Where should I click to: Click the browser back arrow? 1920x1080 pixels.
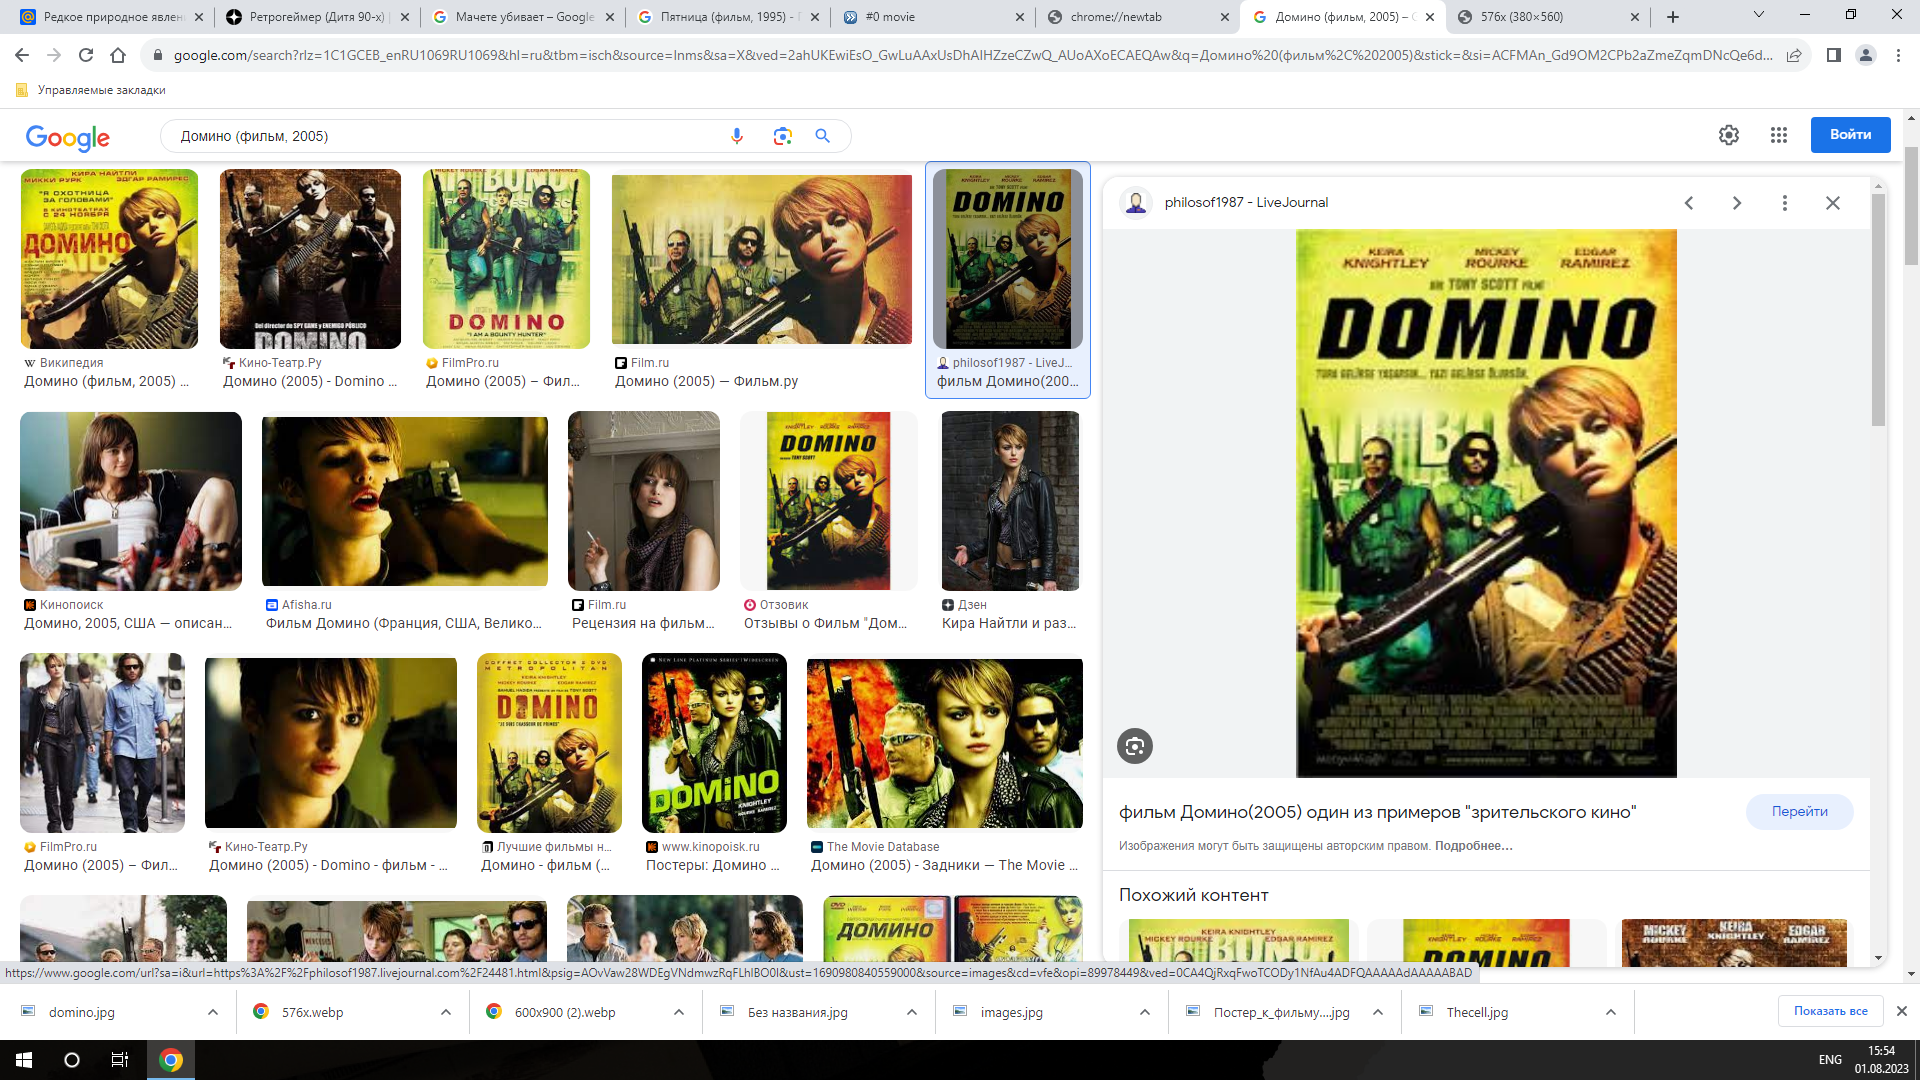pos(22,55)
